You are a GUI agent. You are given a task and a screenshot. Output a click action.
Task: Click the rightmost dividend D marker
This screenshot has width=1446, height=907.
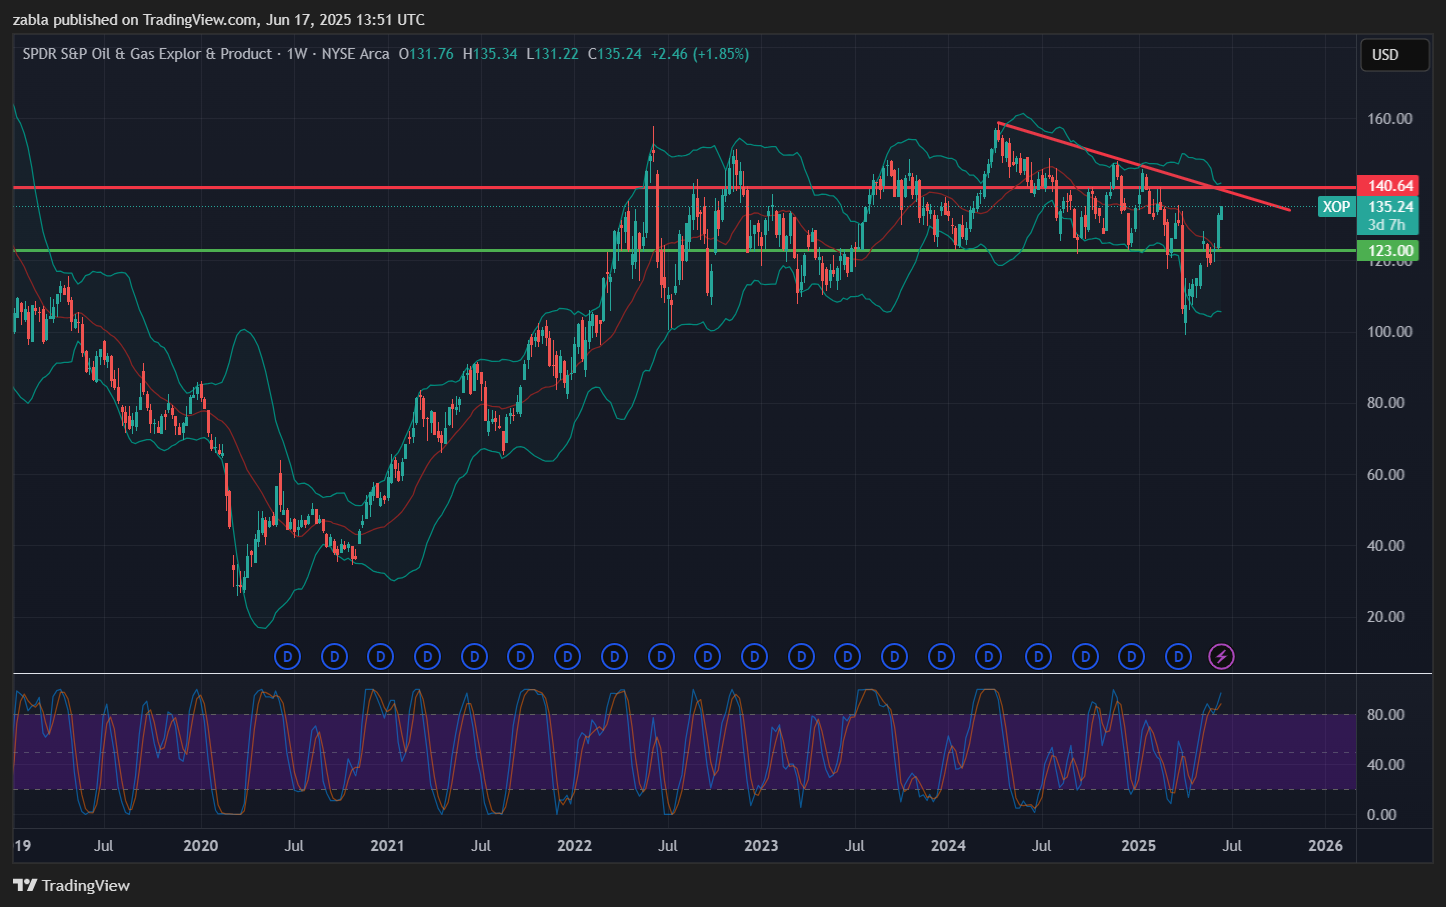click(1179, 657)
